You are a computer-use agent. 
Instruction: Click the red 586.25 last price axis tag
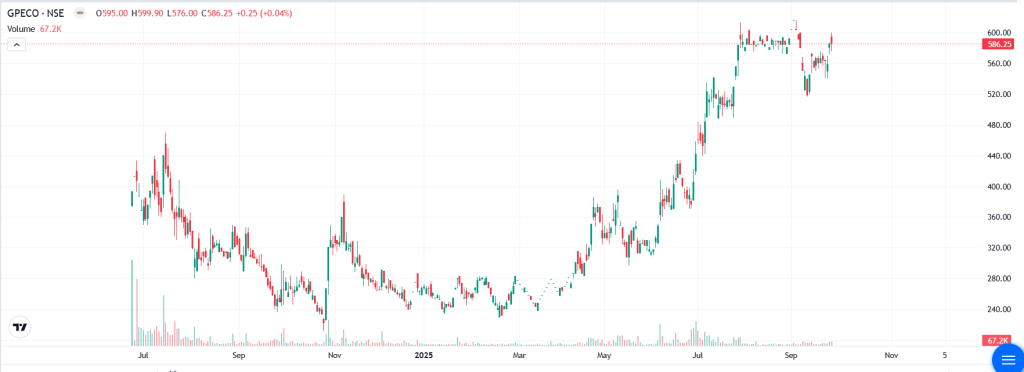999,44
